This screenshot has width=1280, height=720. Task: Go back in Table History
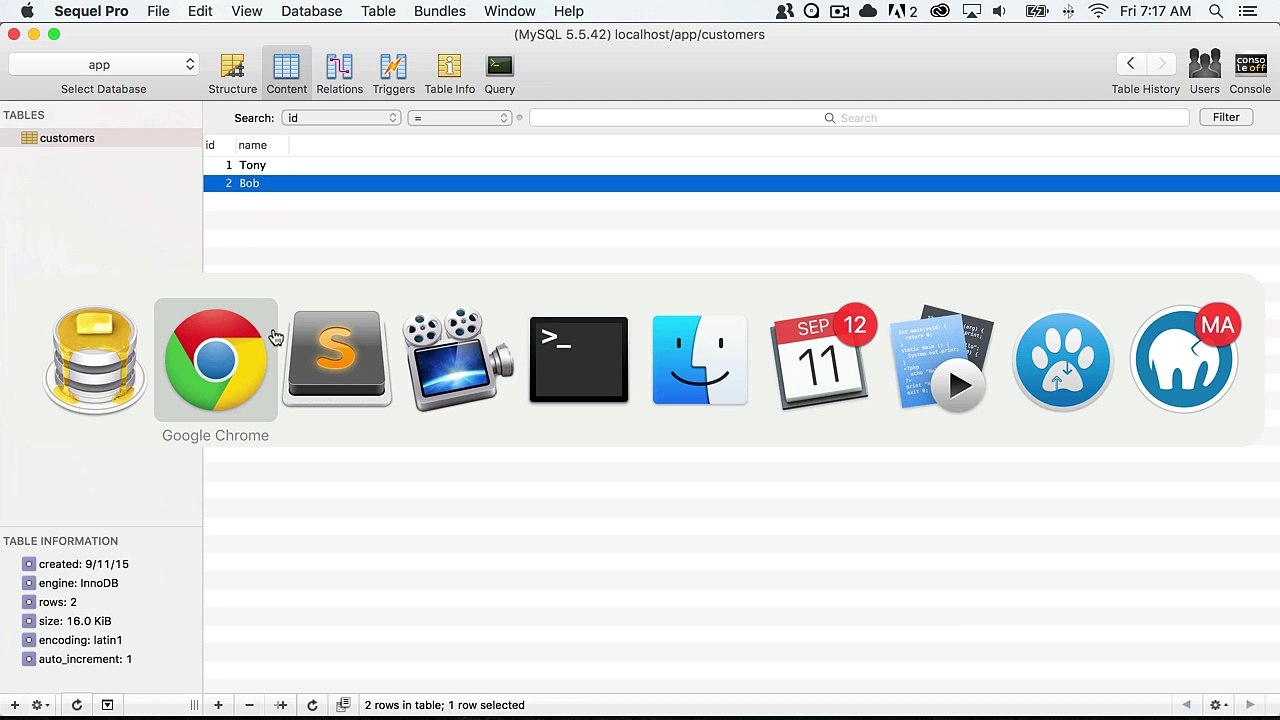tap(1131, 64)
